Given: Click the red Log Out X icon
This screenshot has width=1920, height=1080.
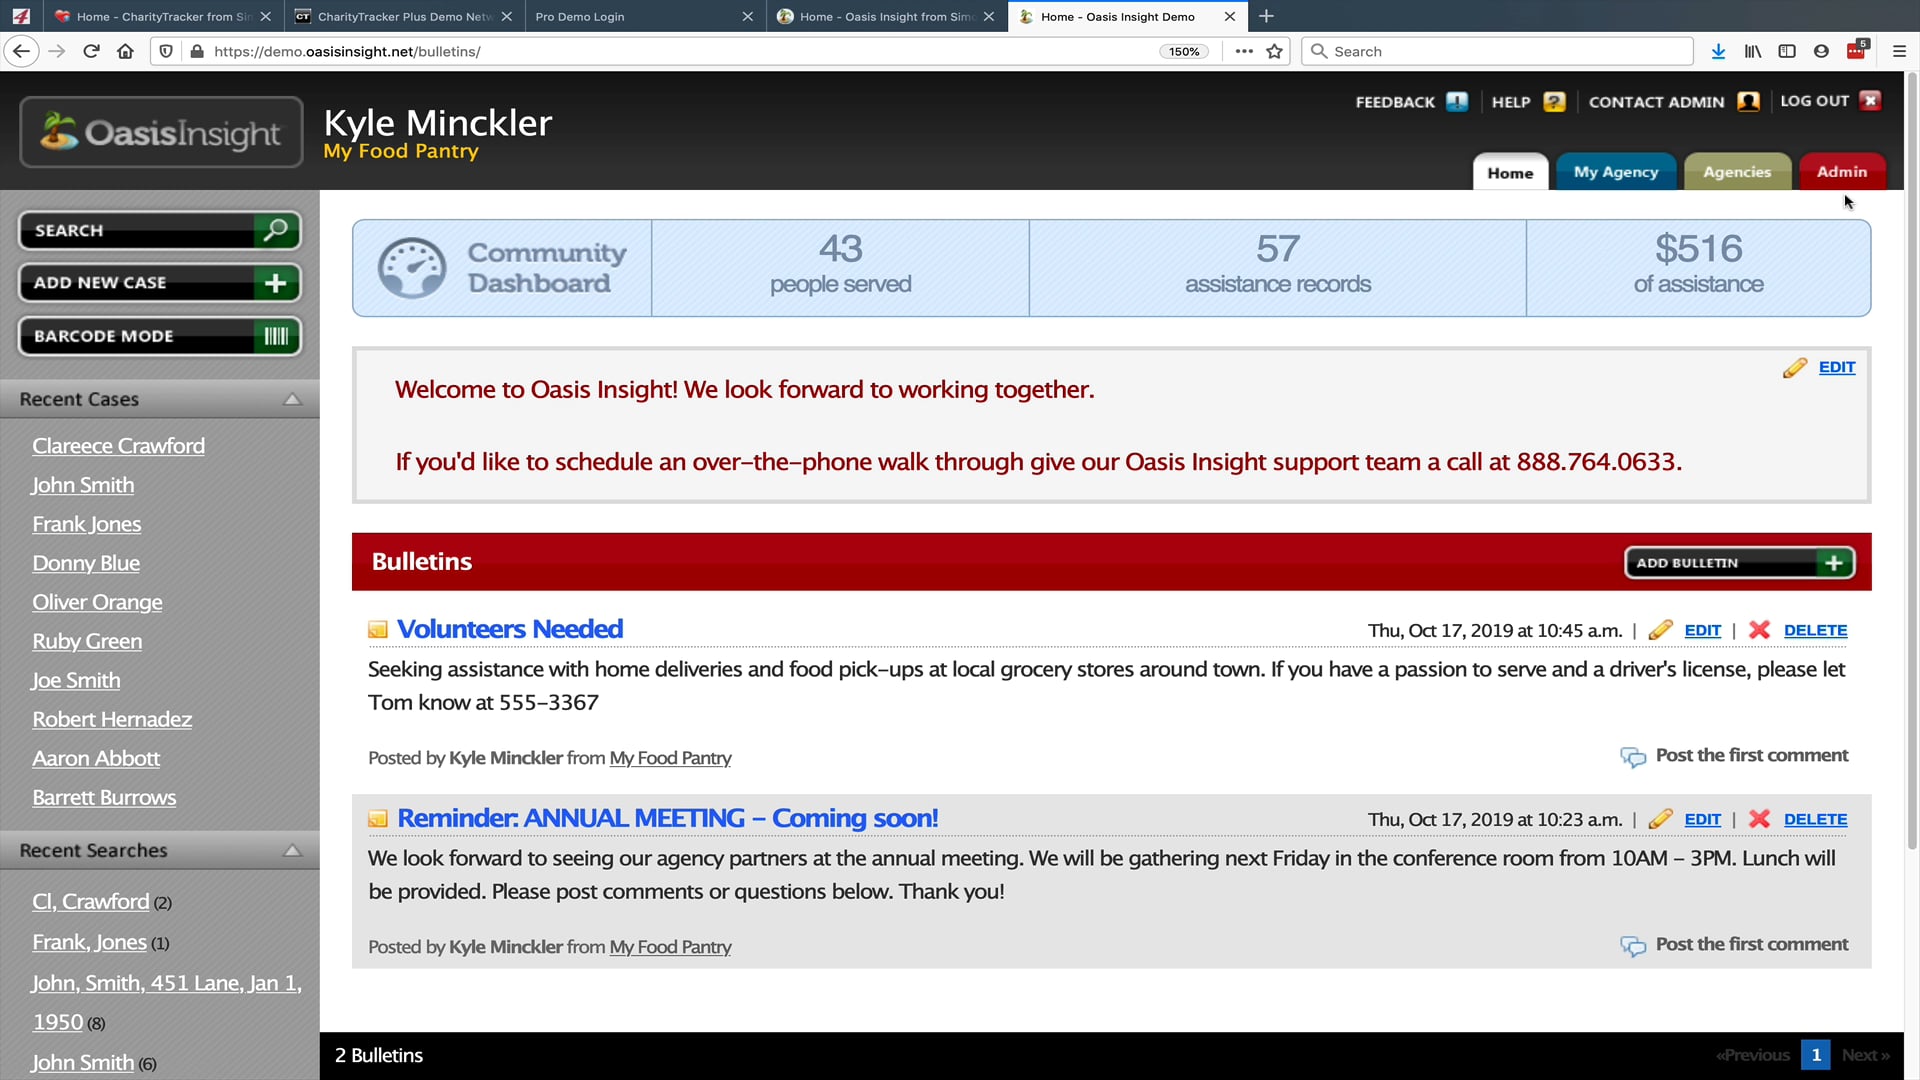Looking at the screenshot, I should point(1870,101).
